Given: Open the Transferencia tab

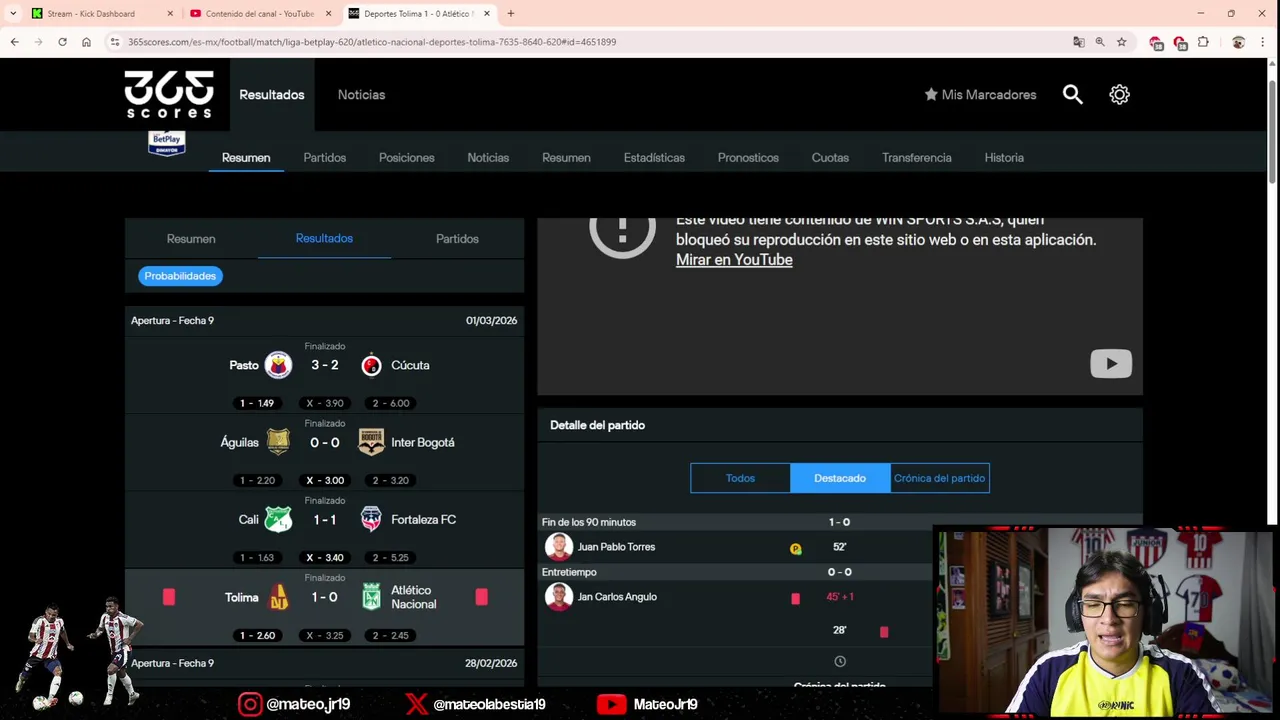Looking at the screenshot, I should pyautogui.click(x=917, y=157).
